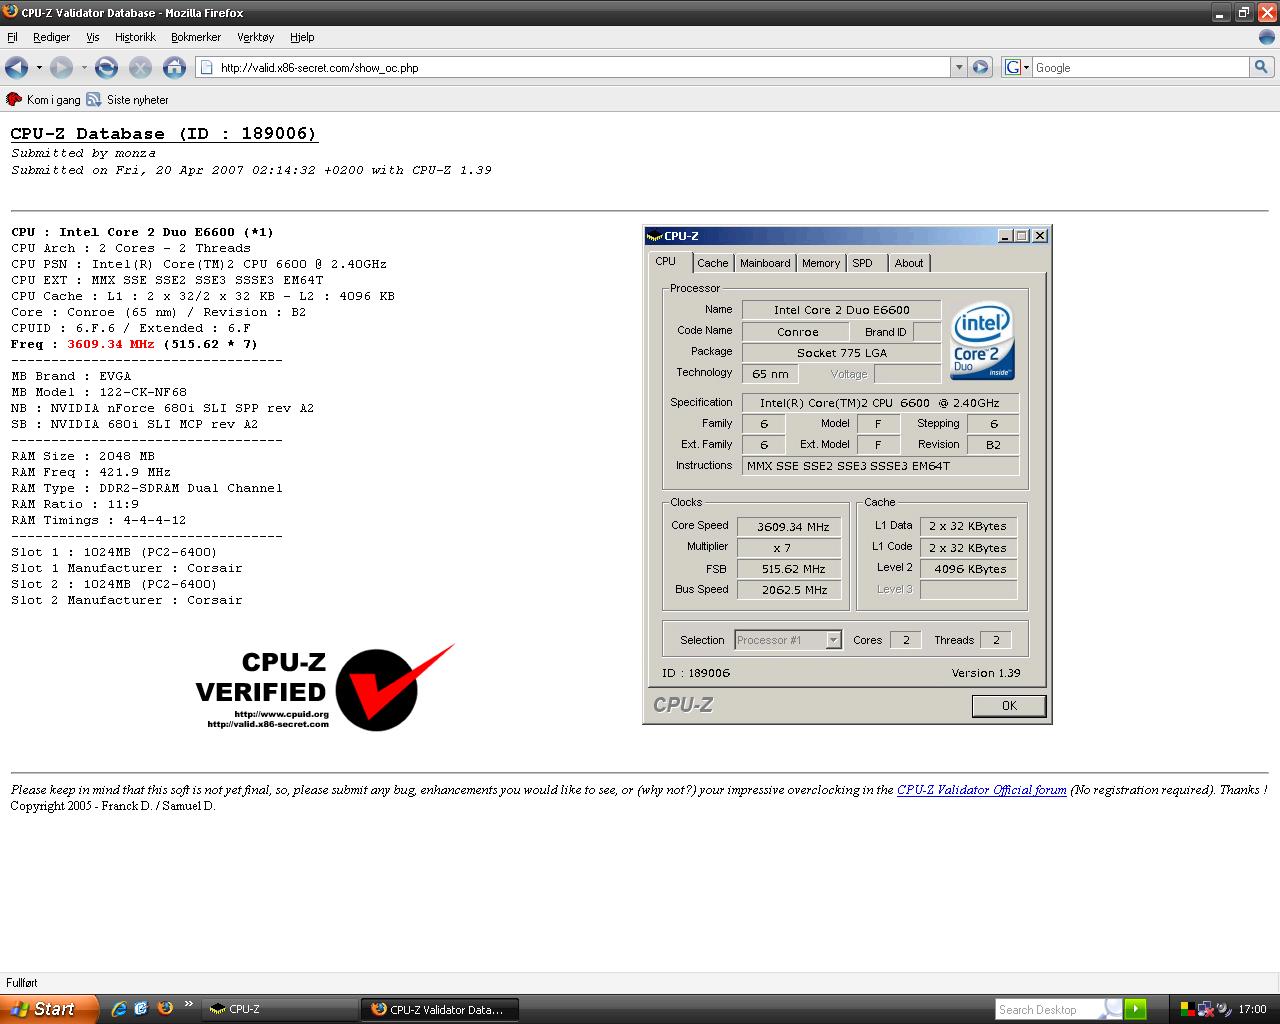This screenshot has height=1024, width=1280.
Task: Click the Level 2 4096 KBytes value
Action: coord(968,569)
